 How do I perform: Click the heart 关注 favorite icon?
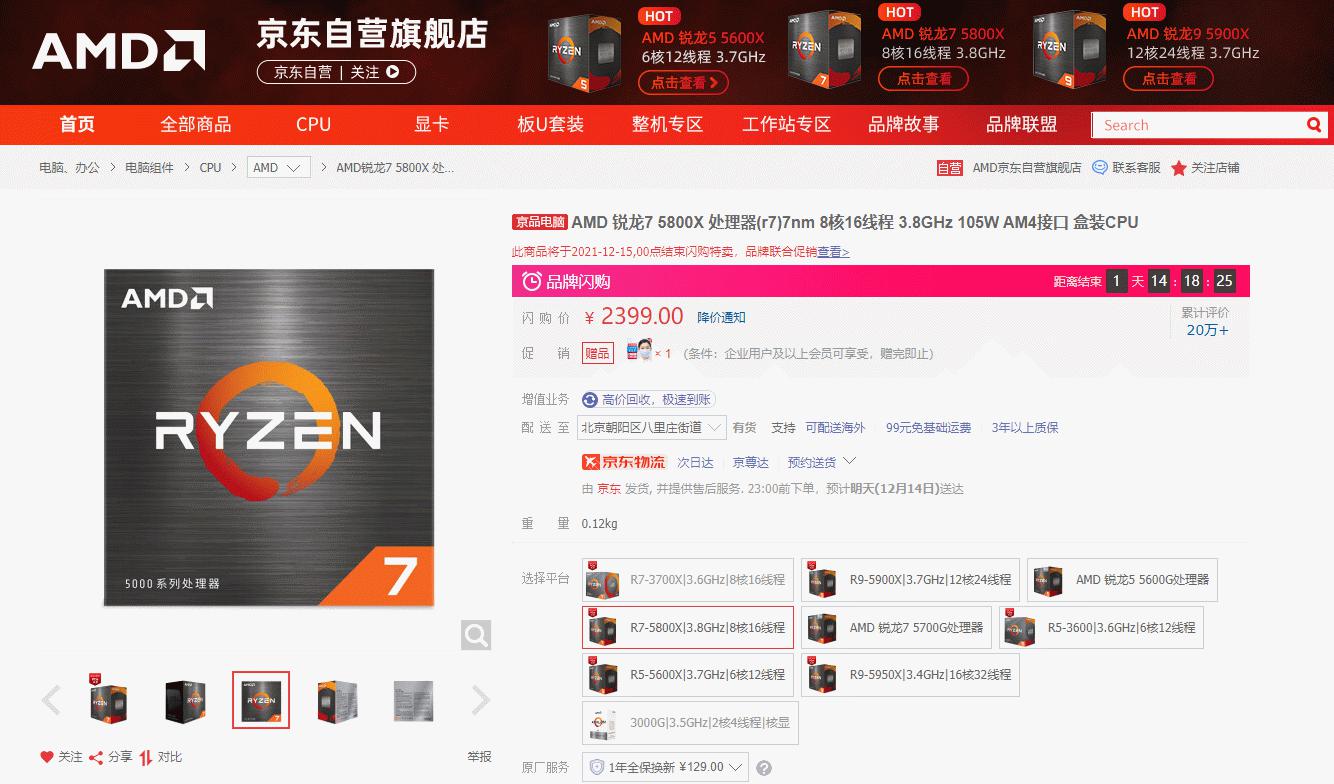46,757
